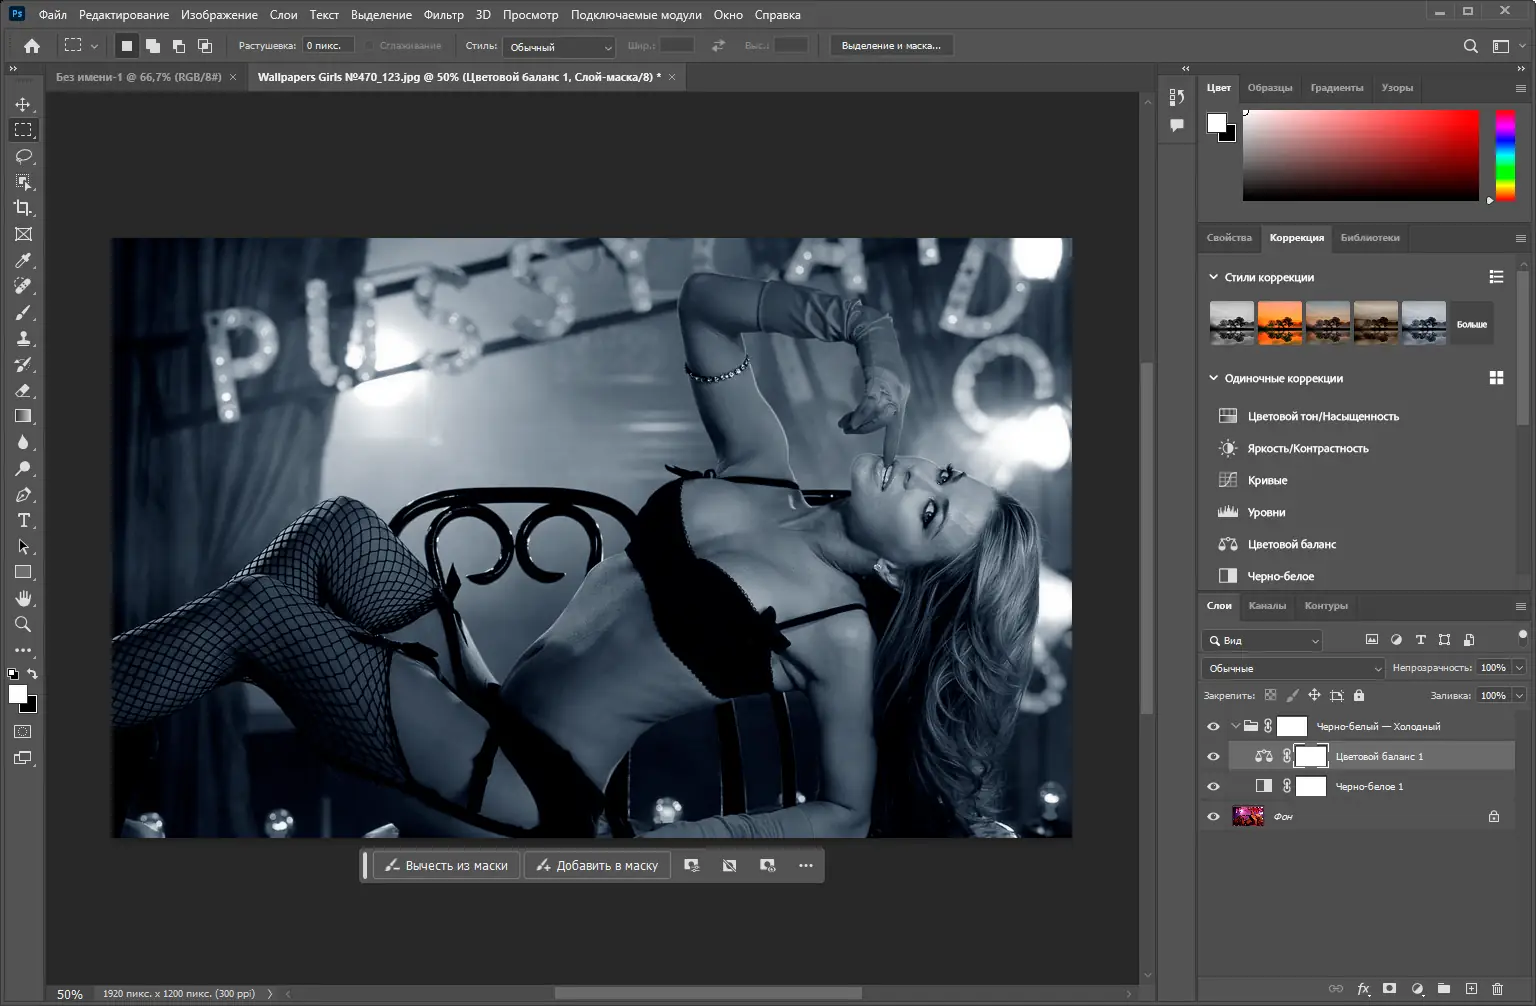Click the Вычесть из маски button
1536x1006 pixels.
[447, 866]
